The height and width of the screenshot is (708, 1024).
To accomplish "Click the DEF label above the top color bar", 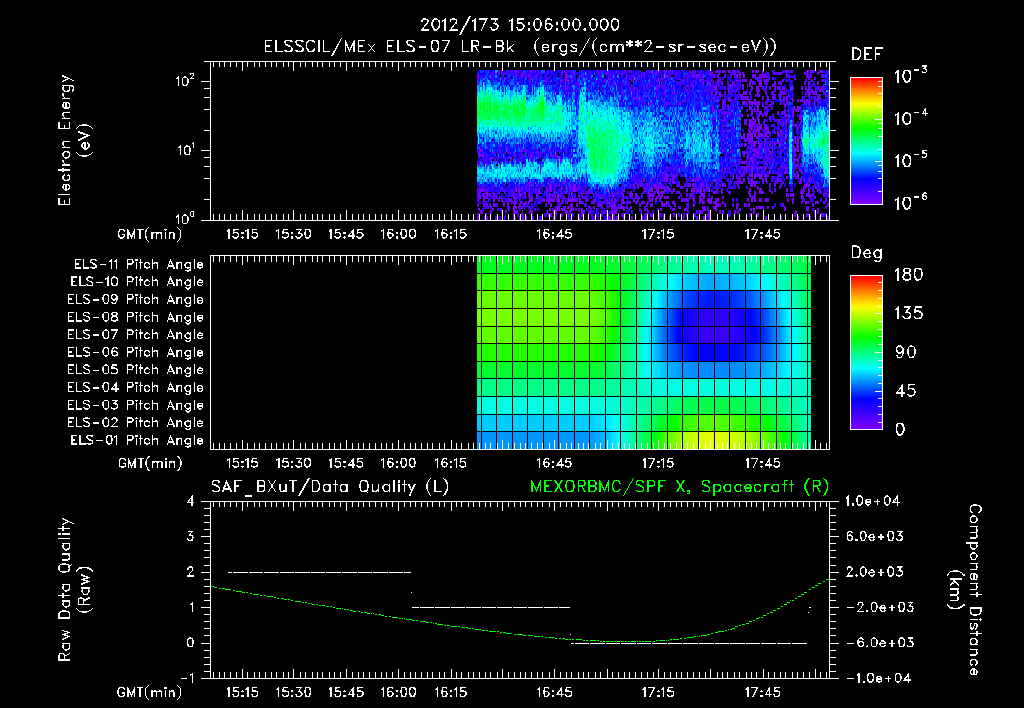I will pos(867,55).
